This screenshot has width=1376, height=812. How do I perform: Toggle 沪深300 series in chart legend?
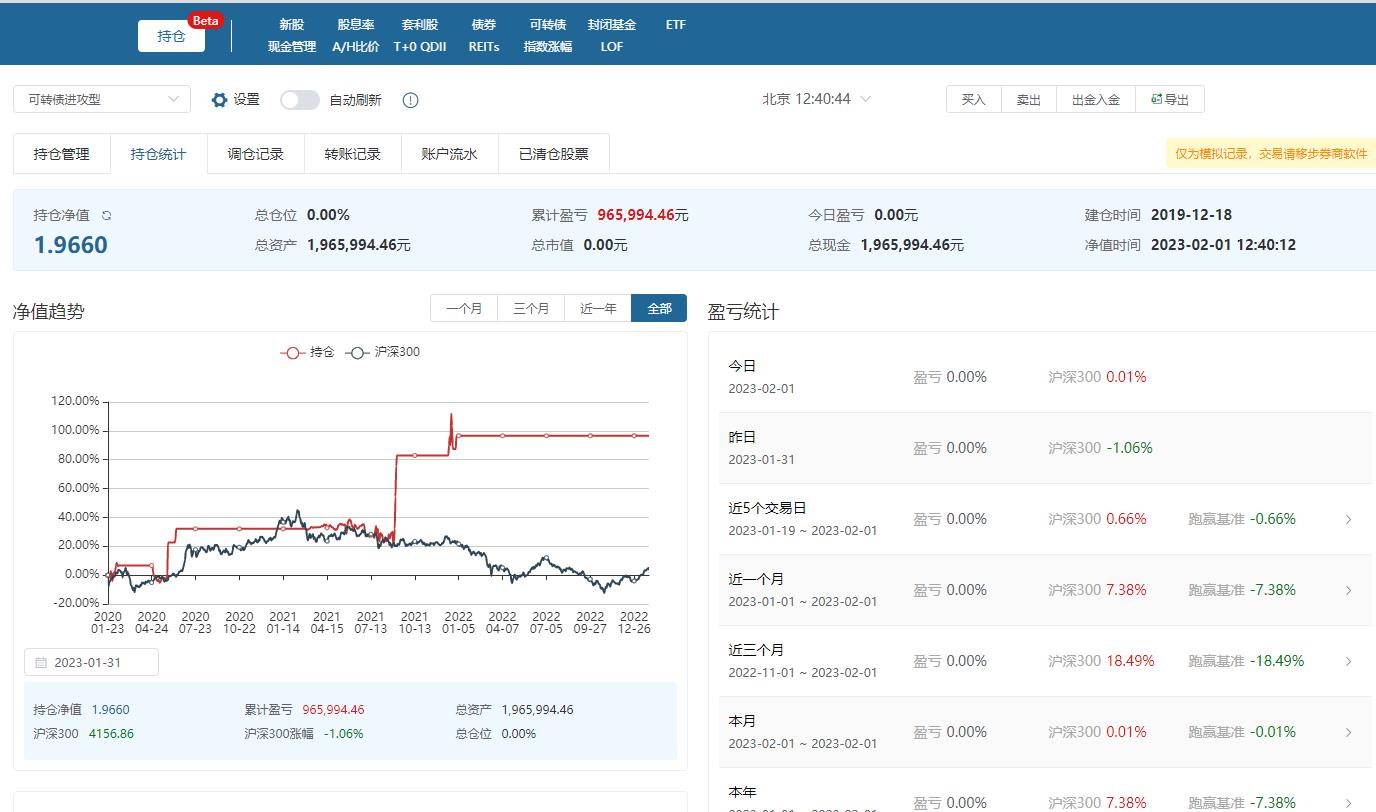(x=383, y=352)
